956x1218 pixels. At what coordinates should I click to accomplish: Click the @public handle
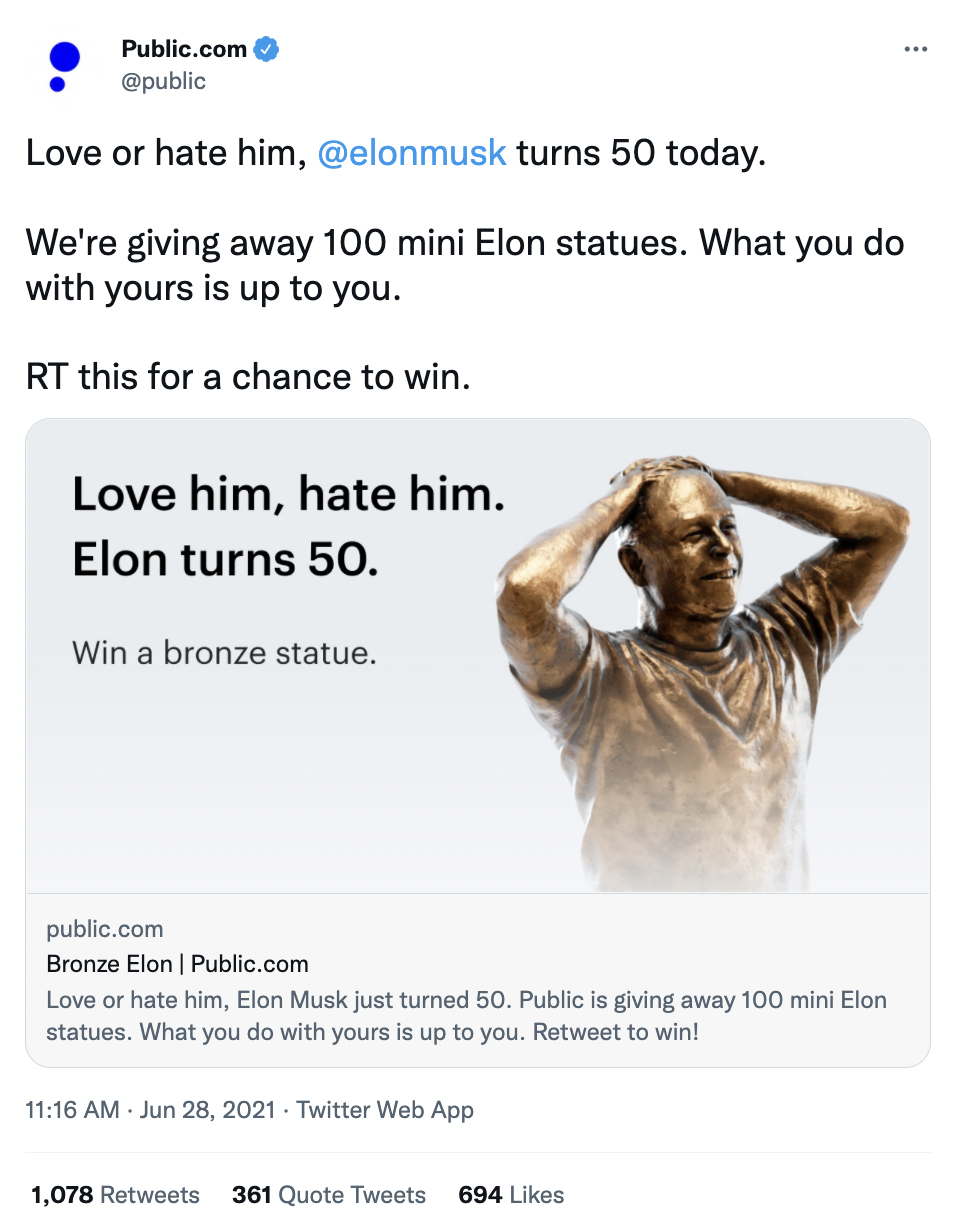point(163,81)
